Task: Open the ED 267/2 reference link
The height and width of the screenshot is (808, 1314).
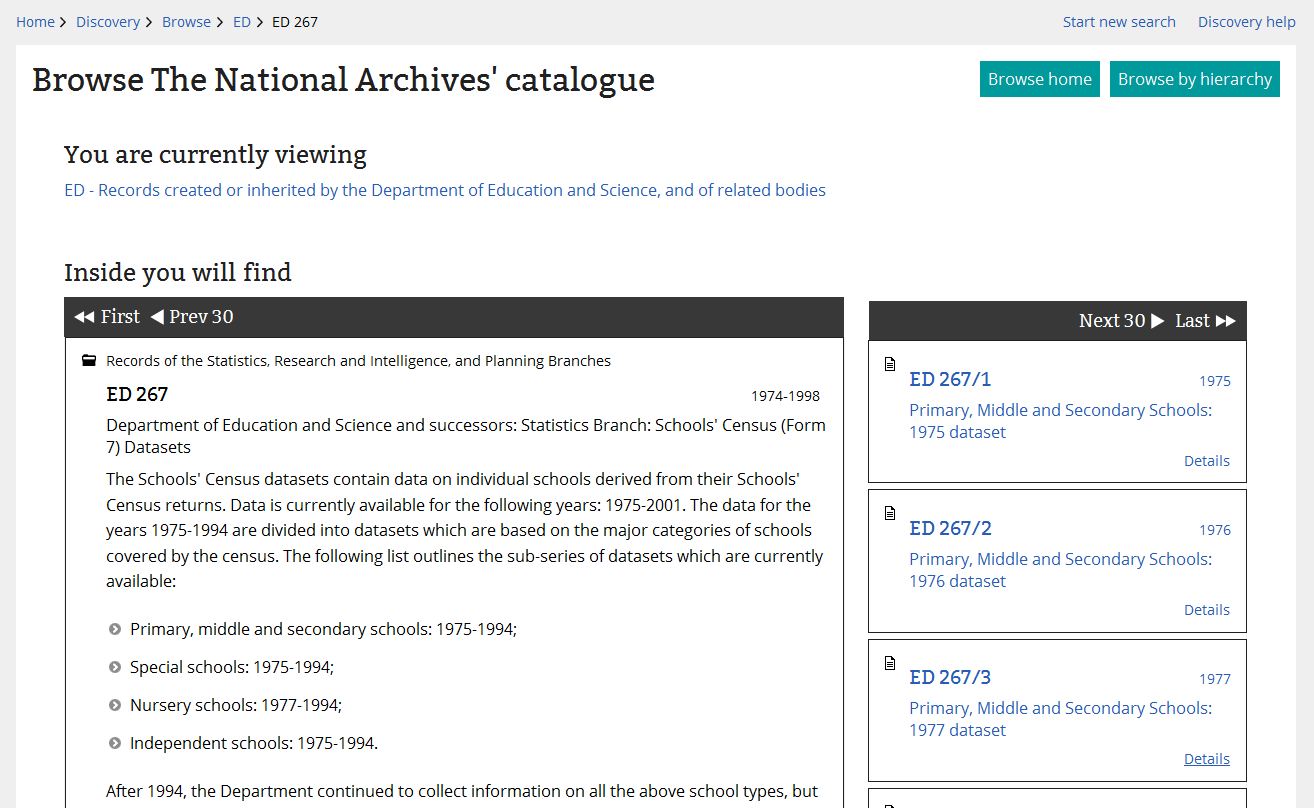Action: coord(950,528)
